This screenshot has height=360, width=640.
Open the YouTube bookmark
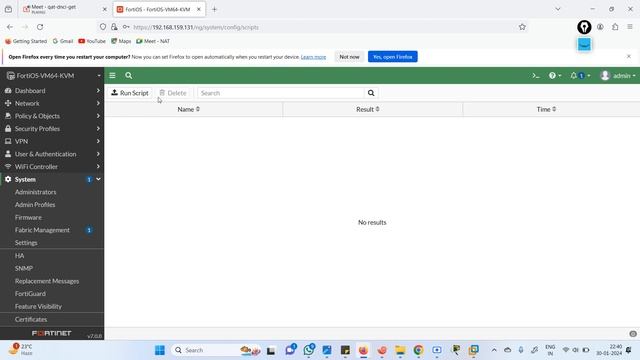coord(92,41)
